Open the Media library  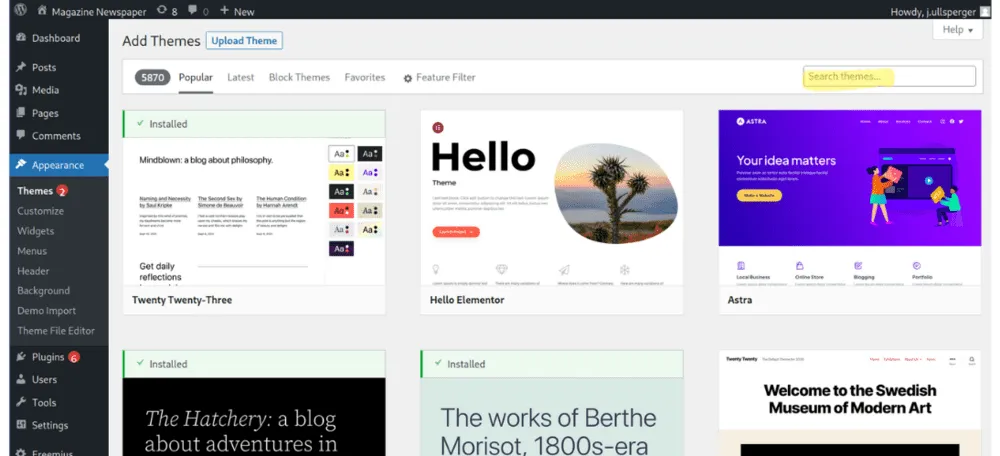coord(59,90)
